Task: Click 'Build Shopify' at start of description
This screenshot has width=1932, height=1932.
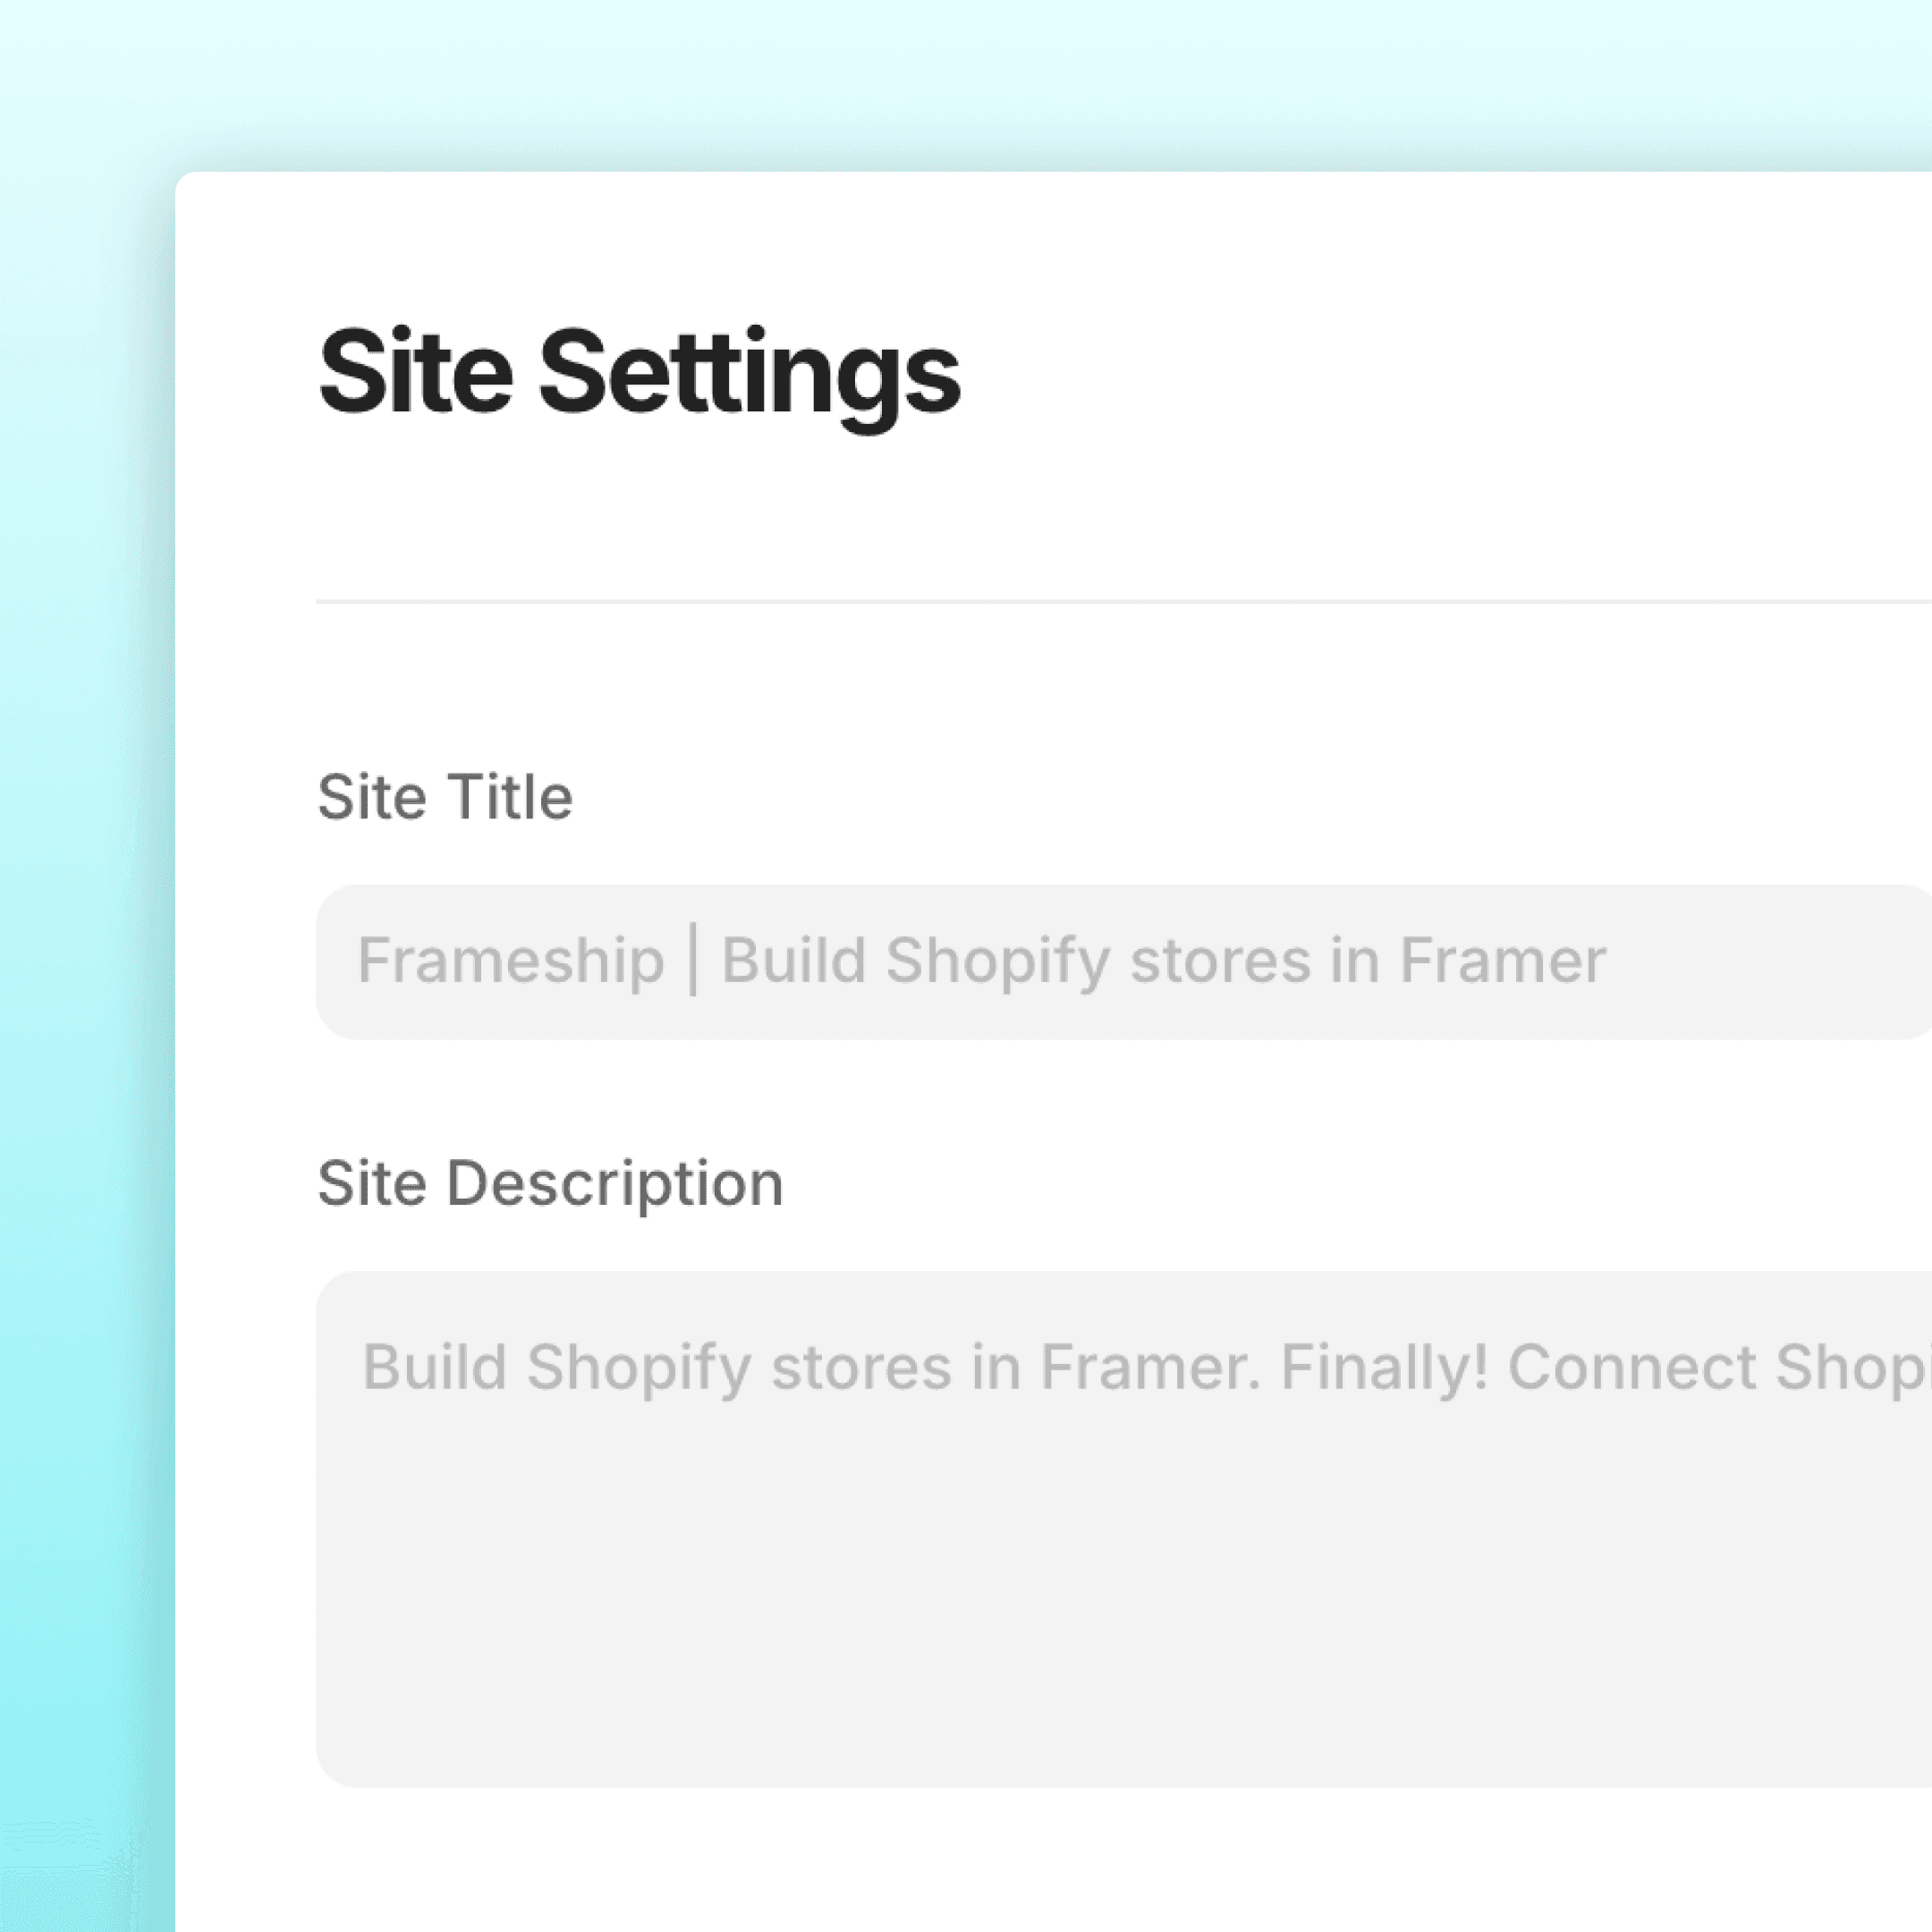Action: click(x=556, y=1368)
